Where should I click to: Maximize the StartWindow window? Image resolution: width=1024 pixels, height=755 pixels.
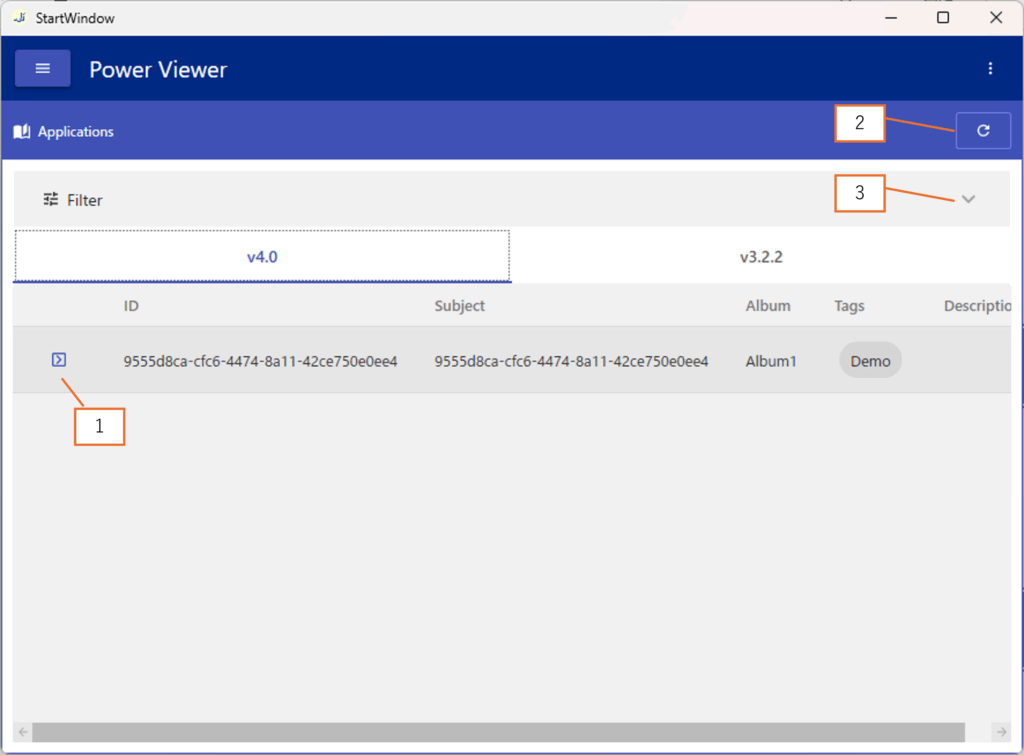coord(942,18)
